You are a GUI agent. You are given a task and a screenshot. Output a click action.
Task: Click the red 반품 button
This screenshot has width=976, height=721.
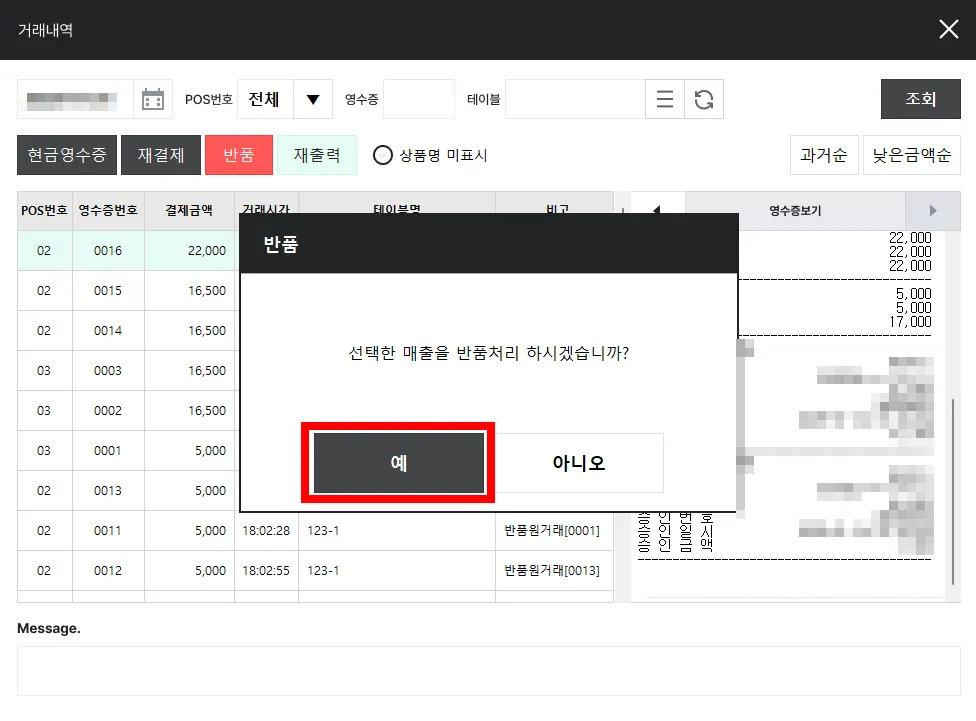(238, 155)
